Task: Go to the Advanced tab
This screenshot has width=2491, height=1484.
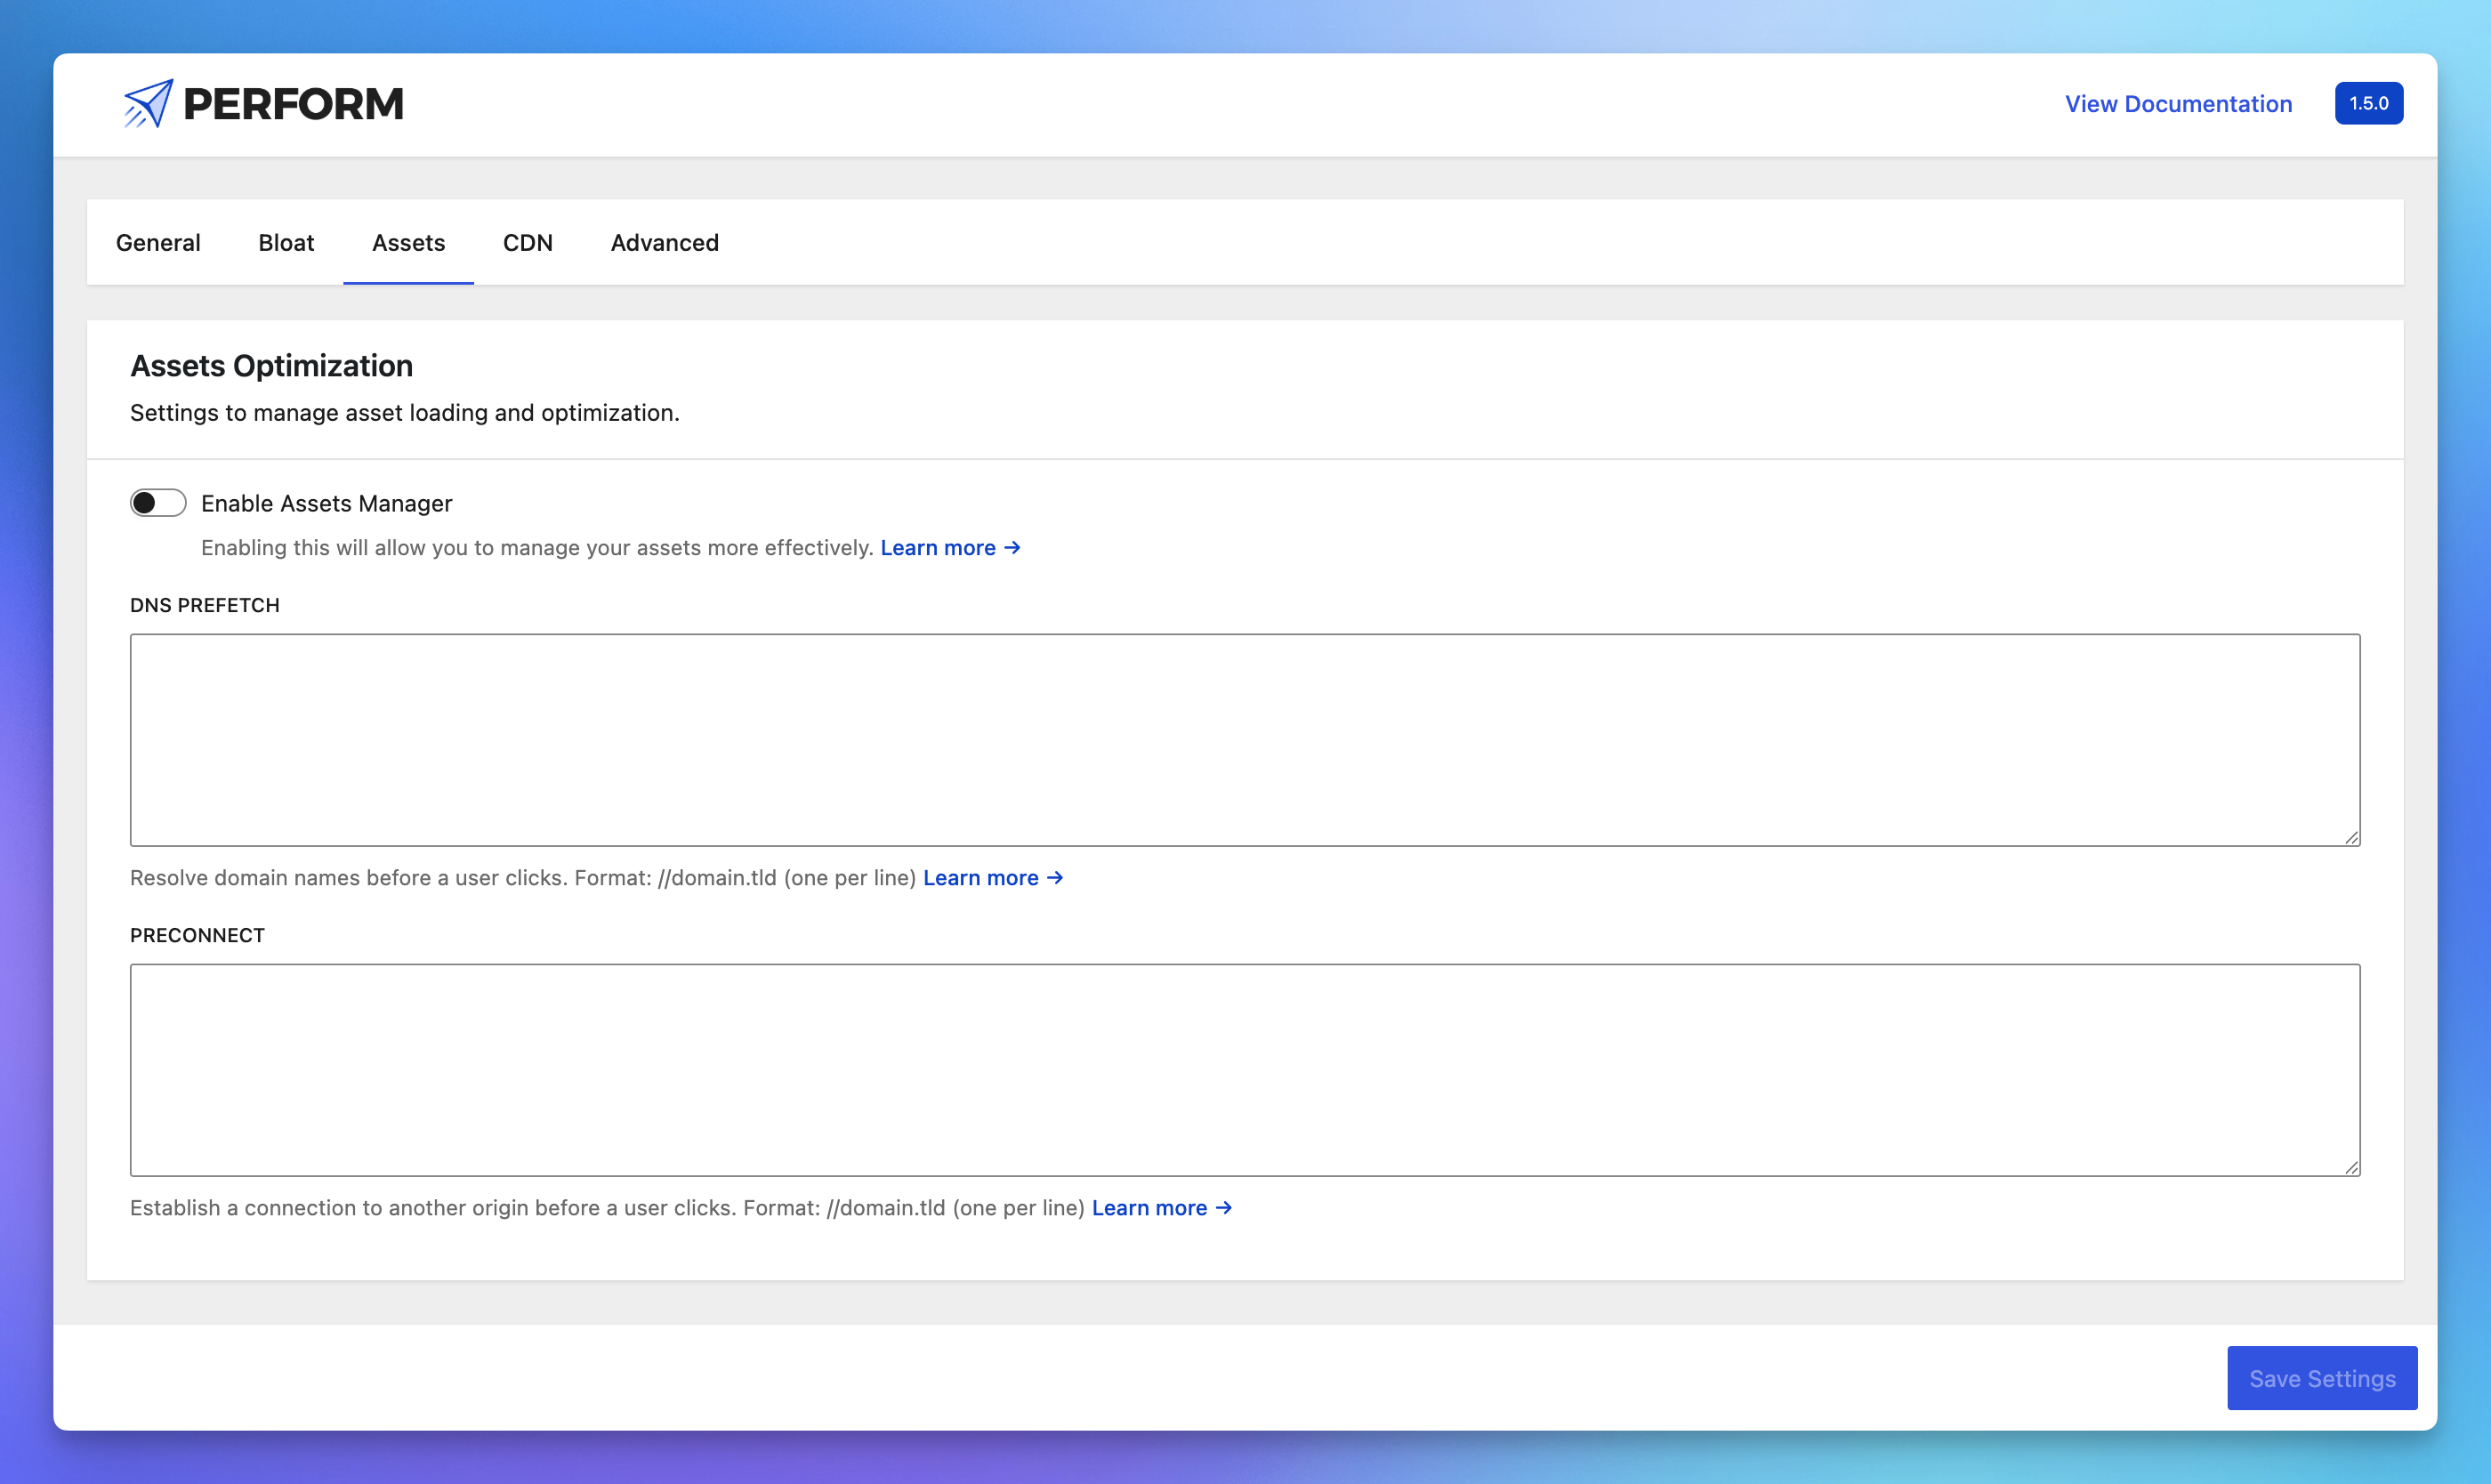Action: click(x=664, y=243)
